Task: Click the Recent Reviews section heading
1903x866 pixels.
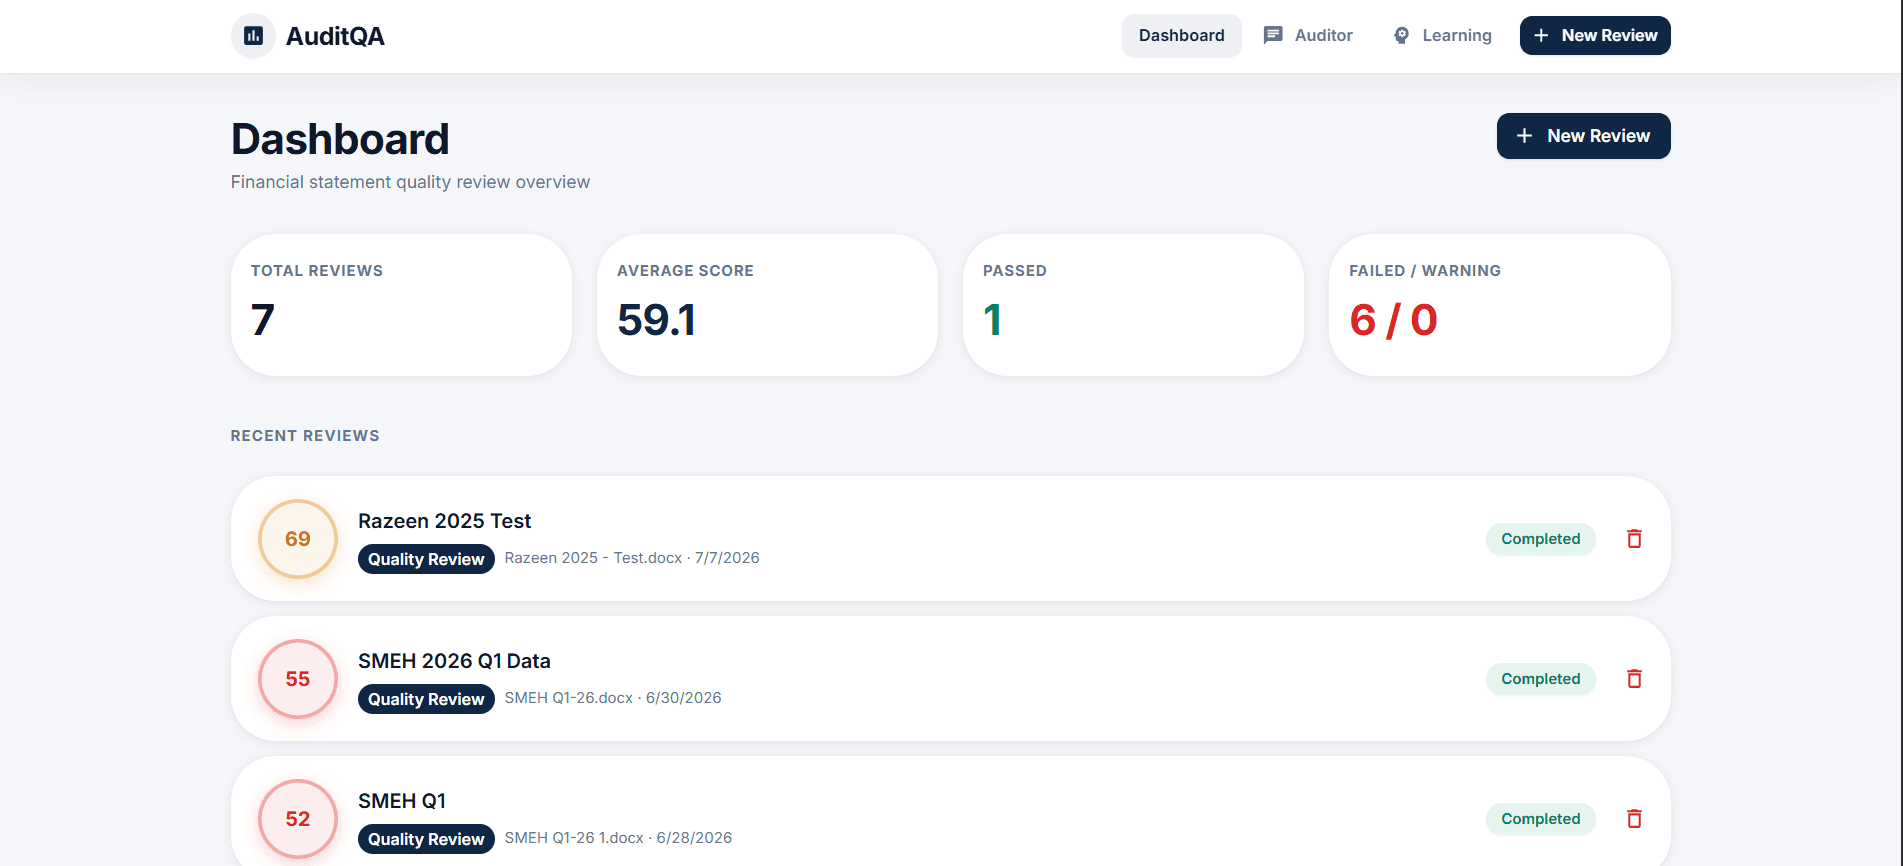Action: pyautogui.click(x=305, y=436)
